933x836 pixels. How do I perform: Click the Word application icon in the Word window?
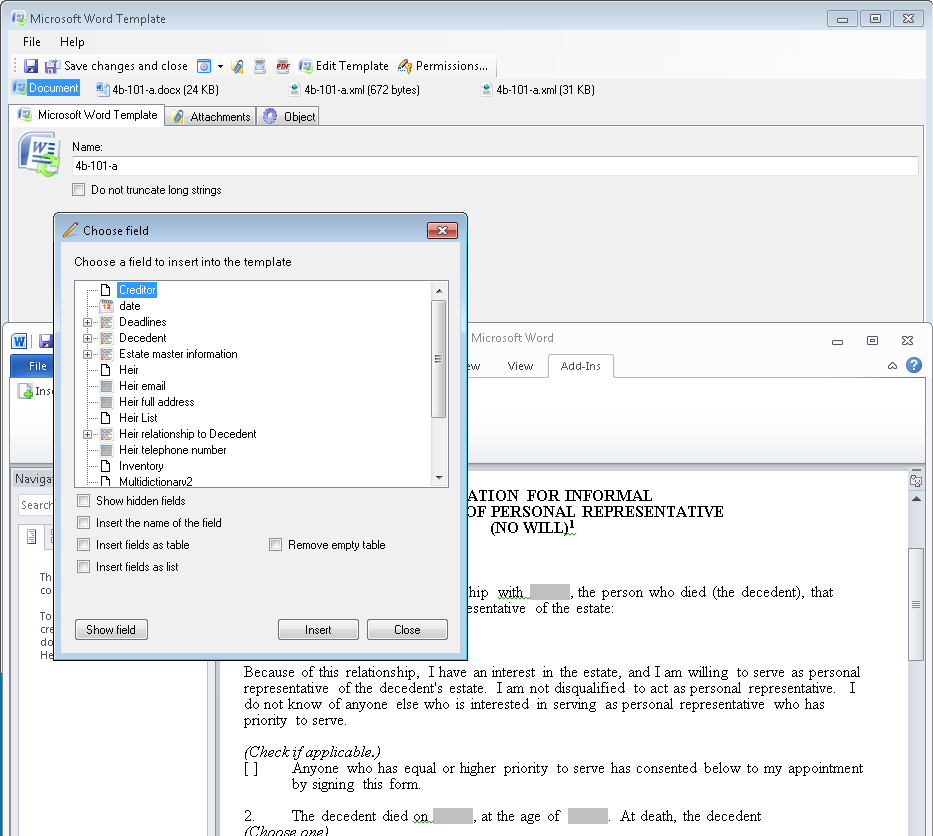[20, 341]
